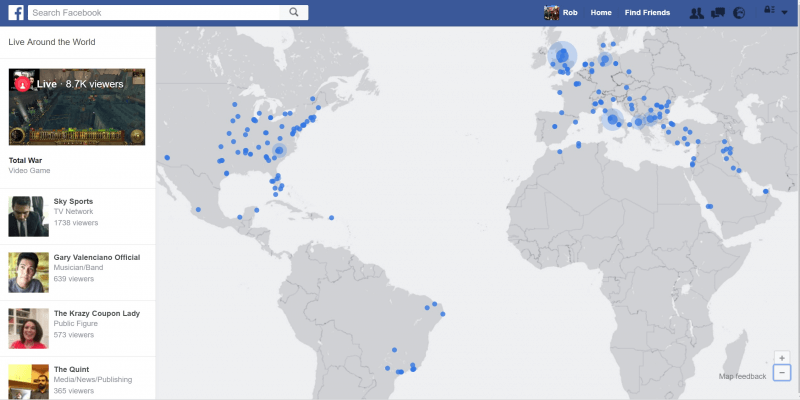The height and width of the screenshot is (400, 800).
Task: Select Gary Valenciano Official title
Action: [x=97, y=258]
